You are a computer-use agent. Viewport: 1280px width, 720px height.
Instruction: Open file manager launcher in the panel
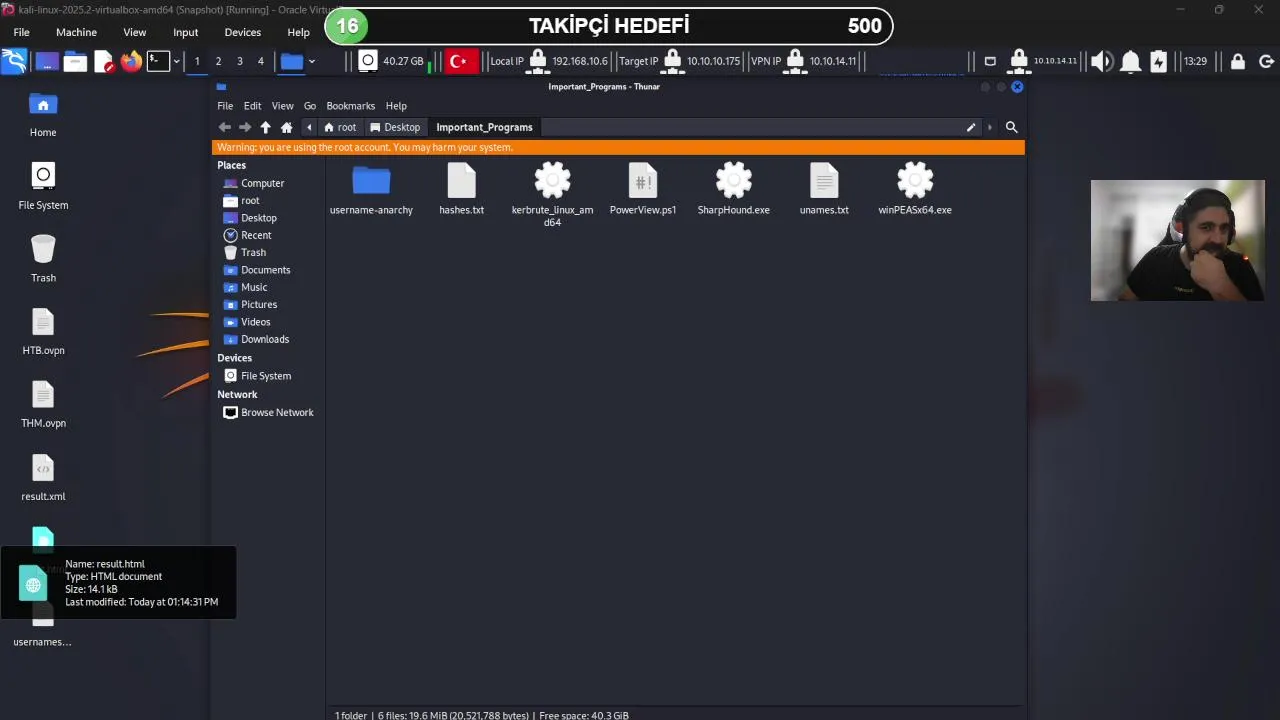click(75, 61)
